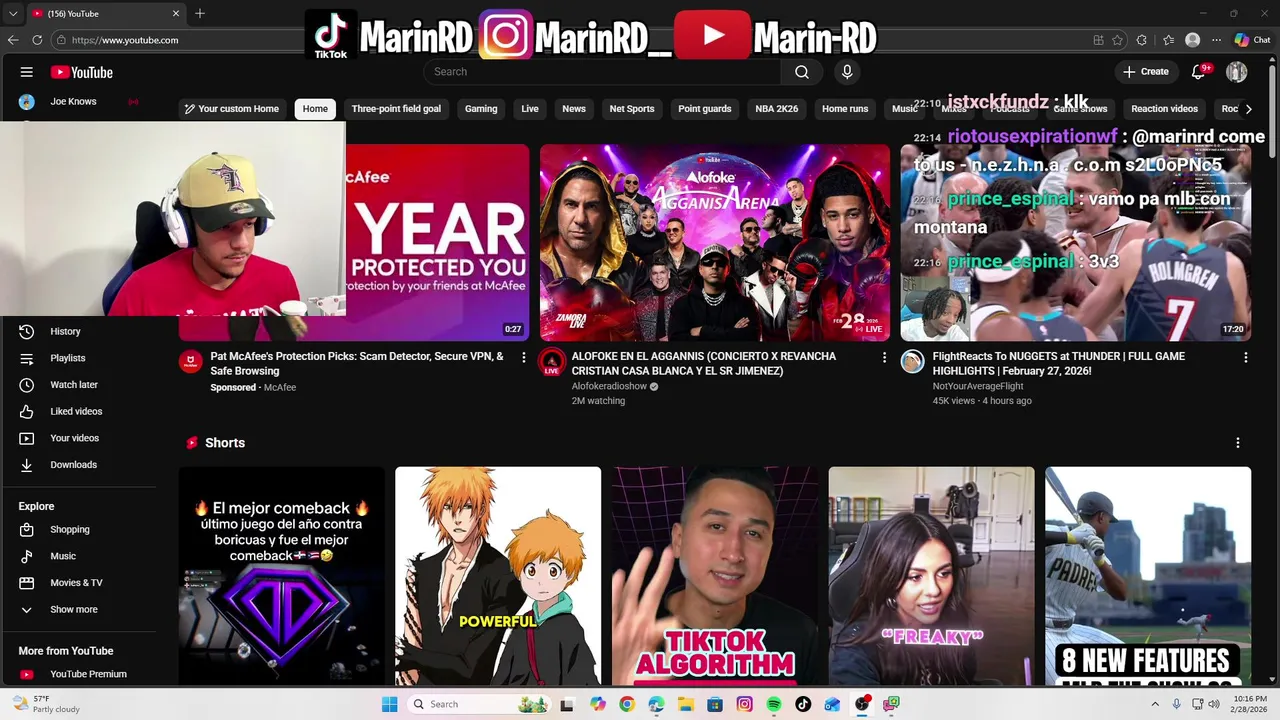The width and height of the screenshot is (1280, 720).
Task: Open the browser extensions icon
Action: pyautogui.click(x=1142, y=40)
